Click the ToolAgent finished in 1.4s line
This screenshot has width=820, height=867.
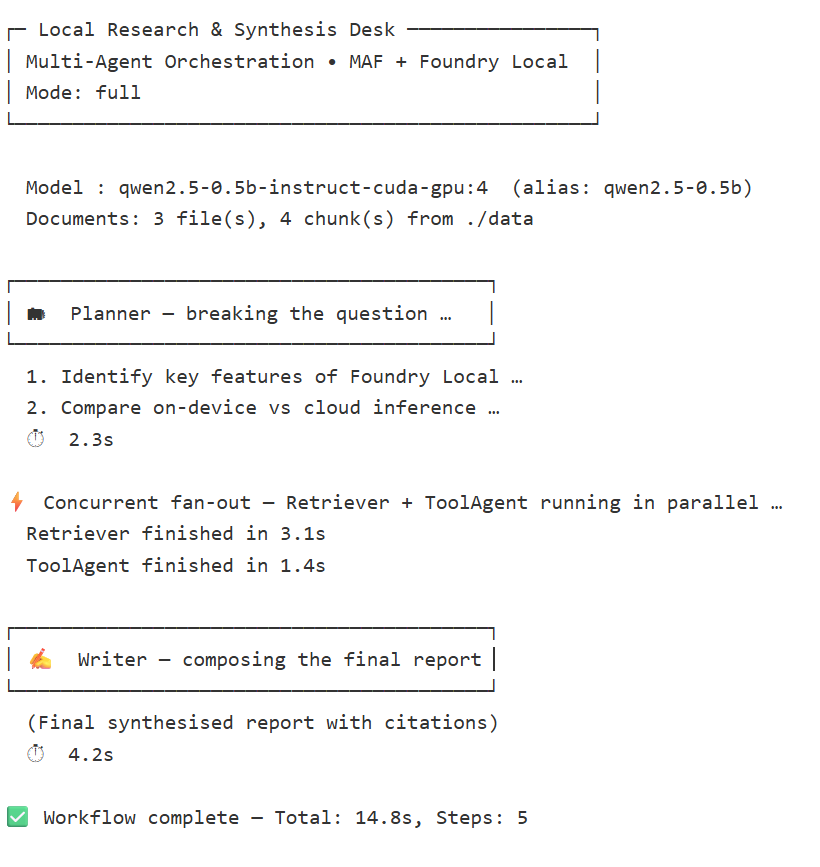[176, 565]
